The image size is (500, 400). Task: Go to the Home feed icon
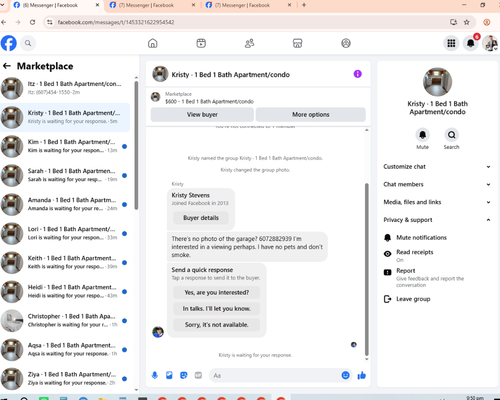pos(153,43)
